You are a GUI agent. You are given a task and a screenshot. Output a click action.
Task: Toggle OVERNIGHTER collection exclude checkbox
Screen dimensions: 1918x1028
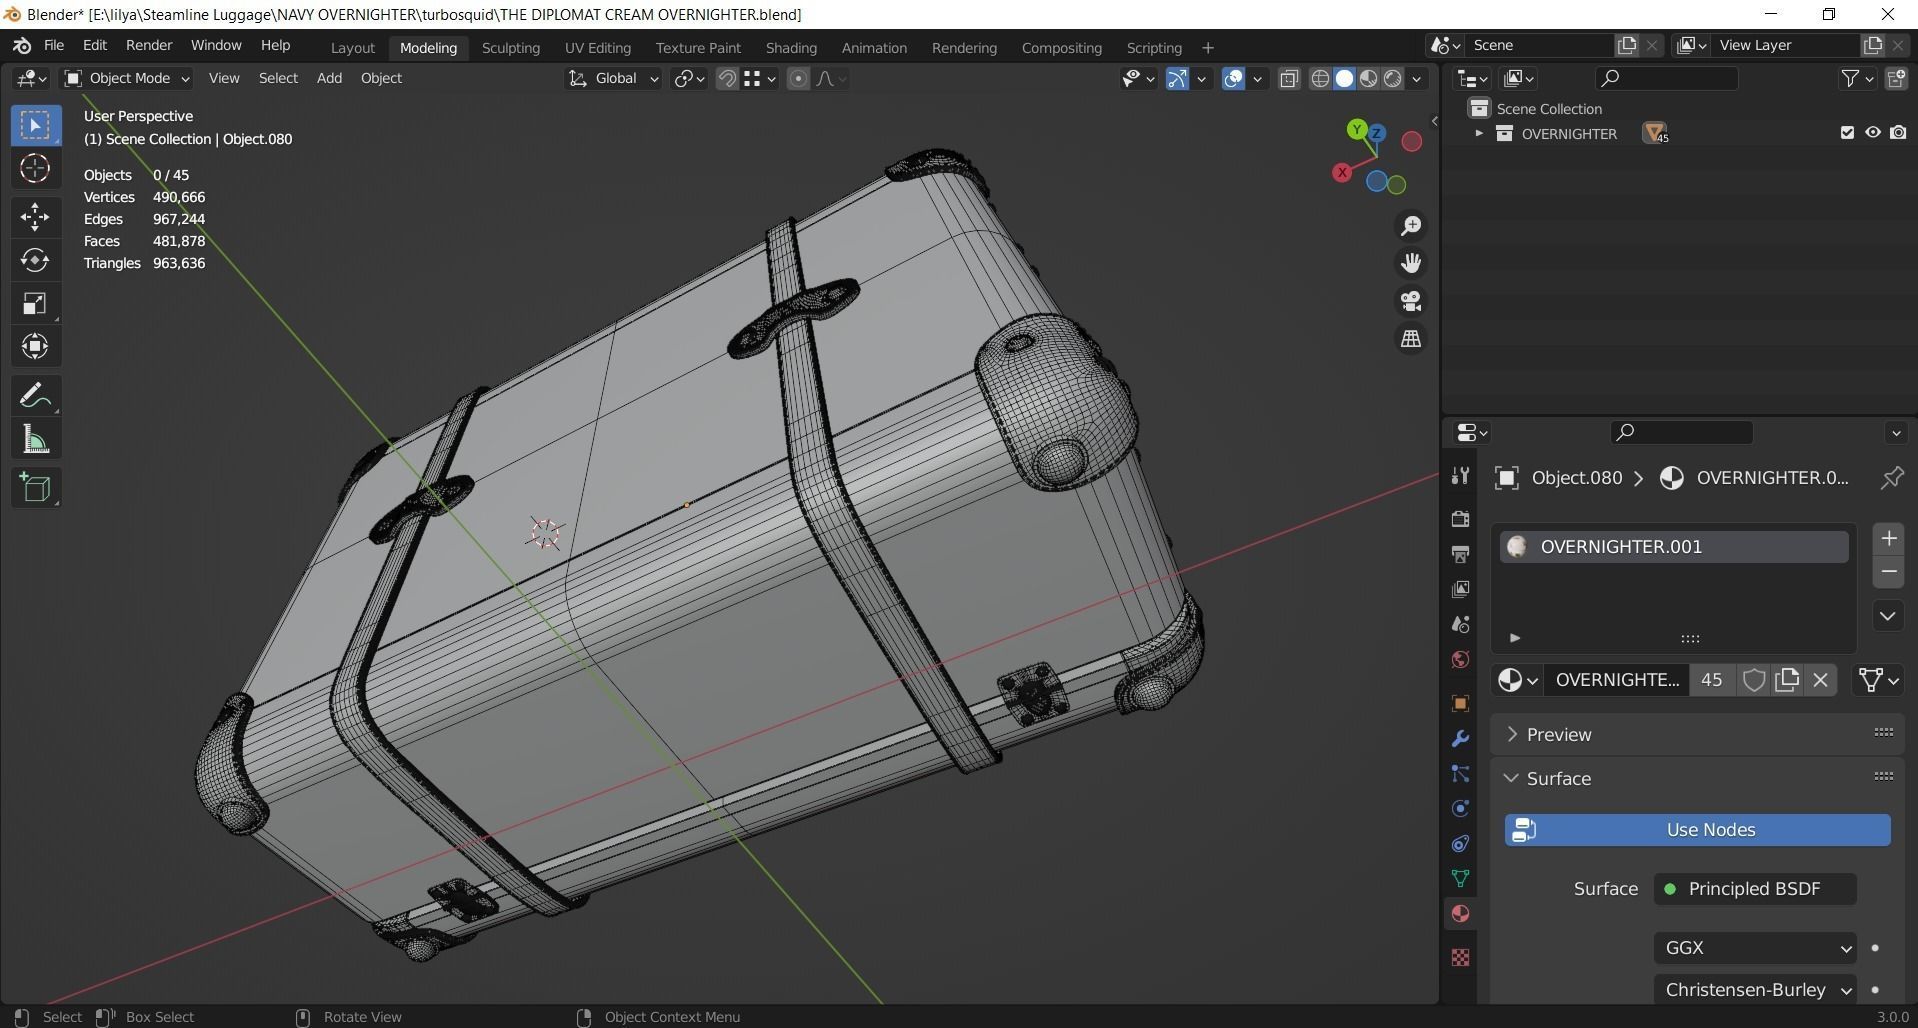(x=1847, y=133)
